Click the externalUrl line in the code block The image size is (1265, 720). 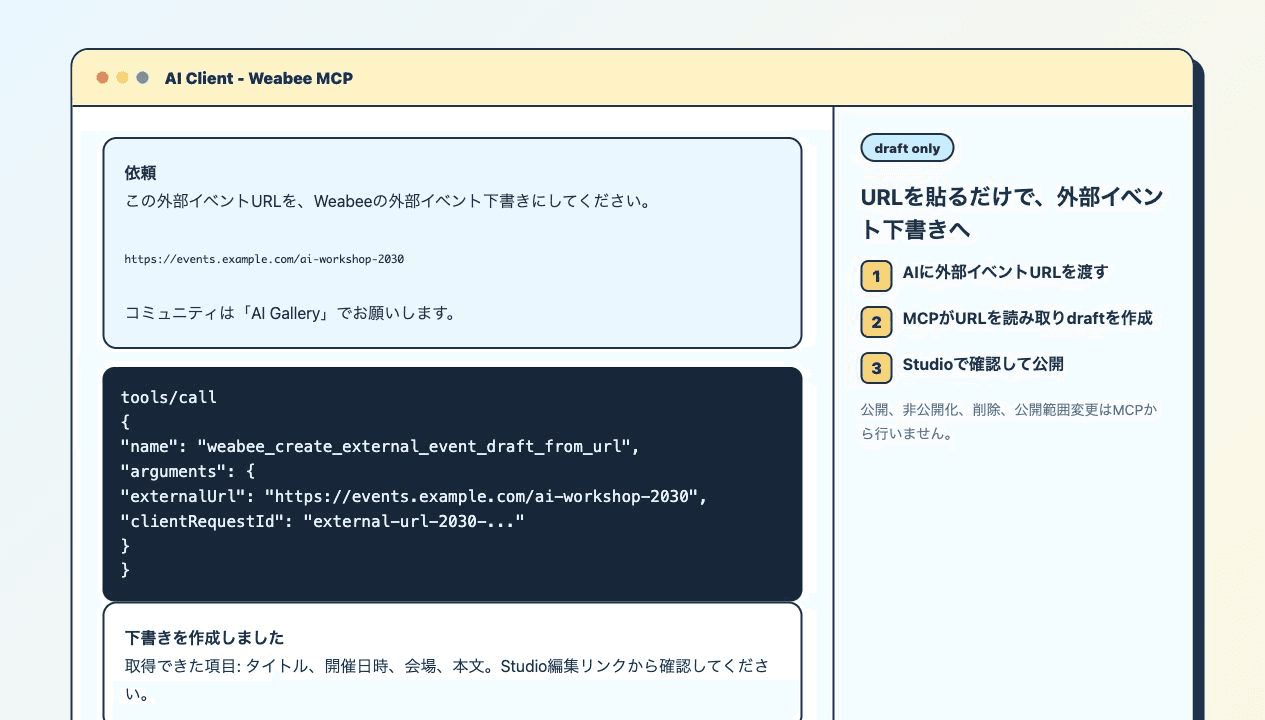pos(414,496)
